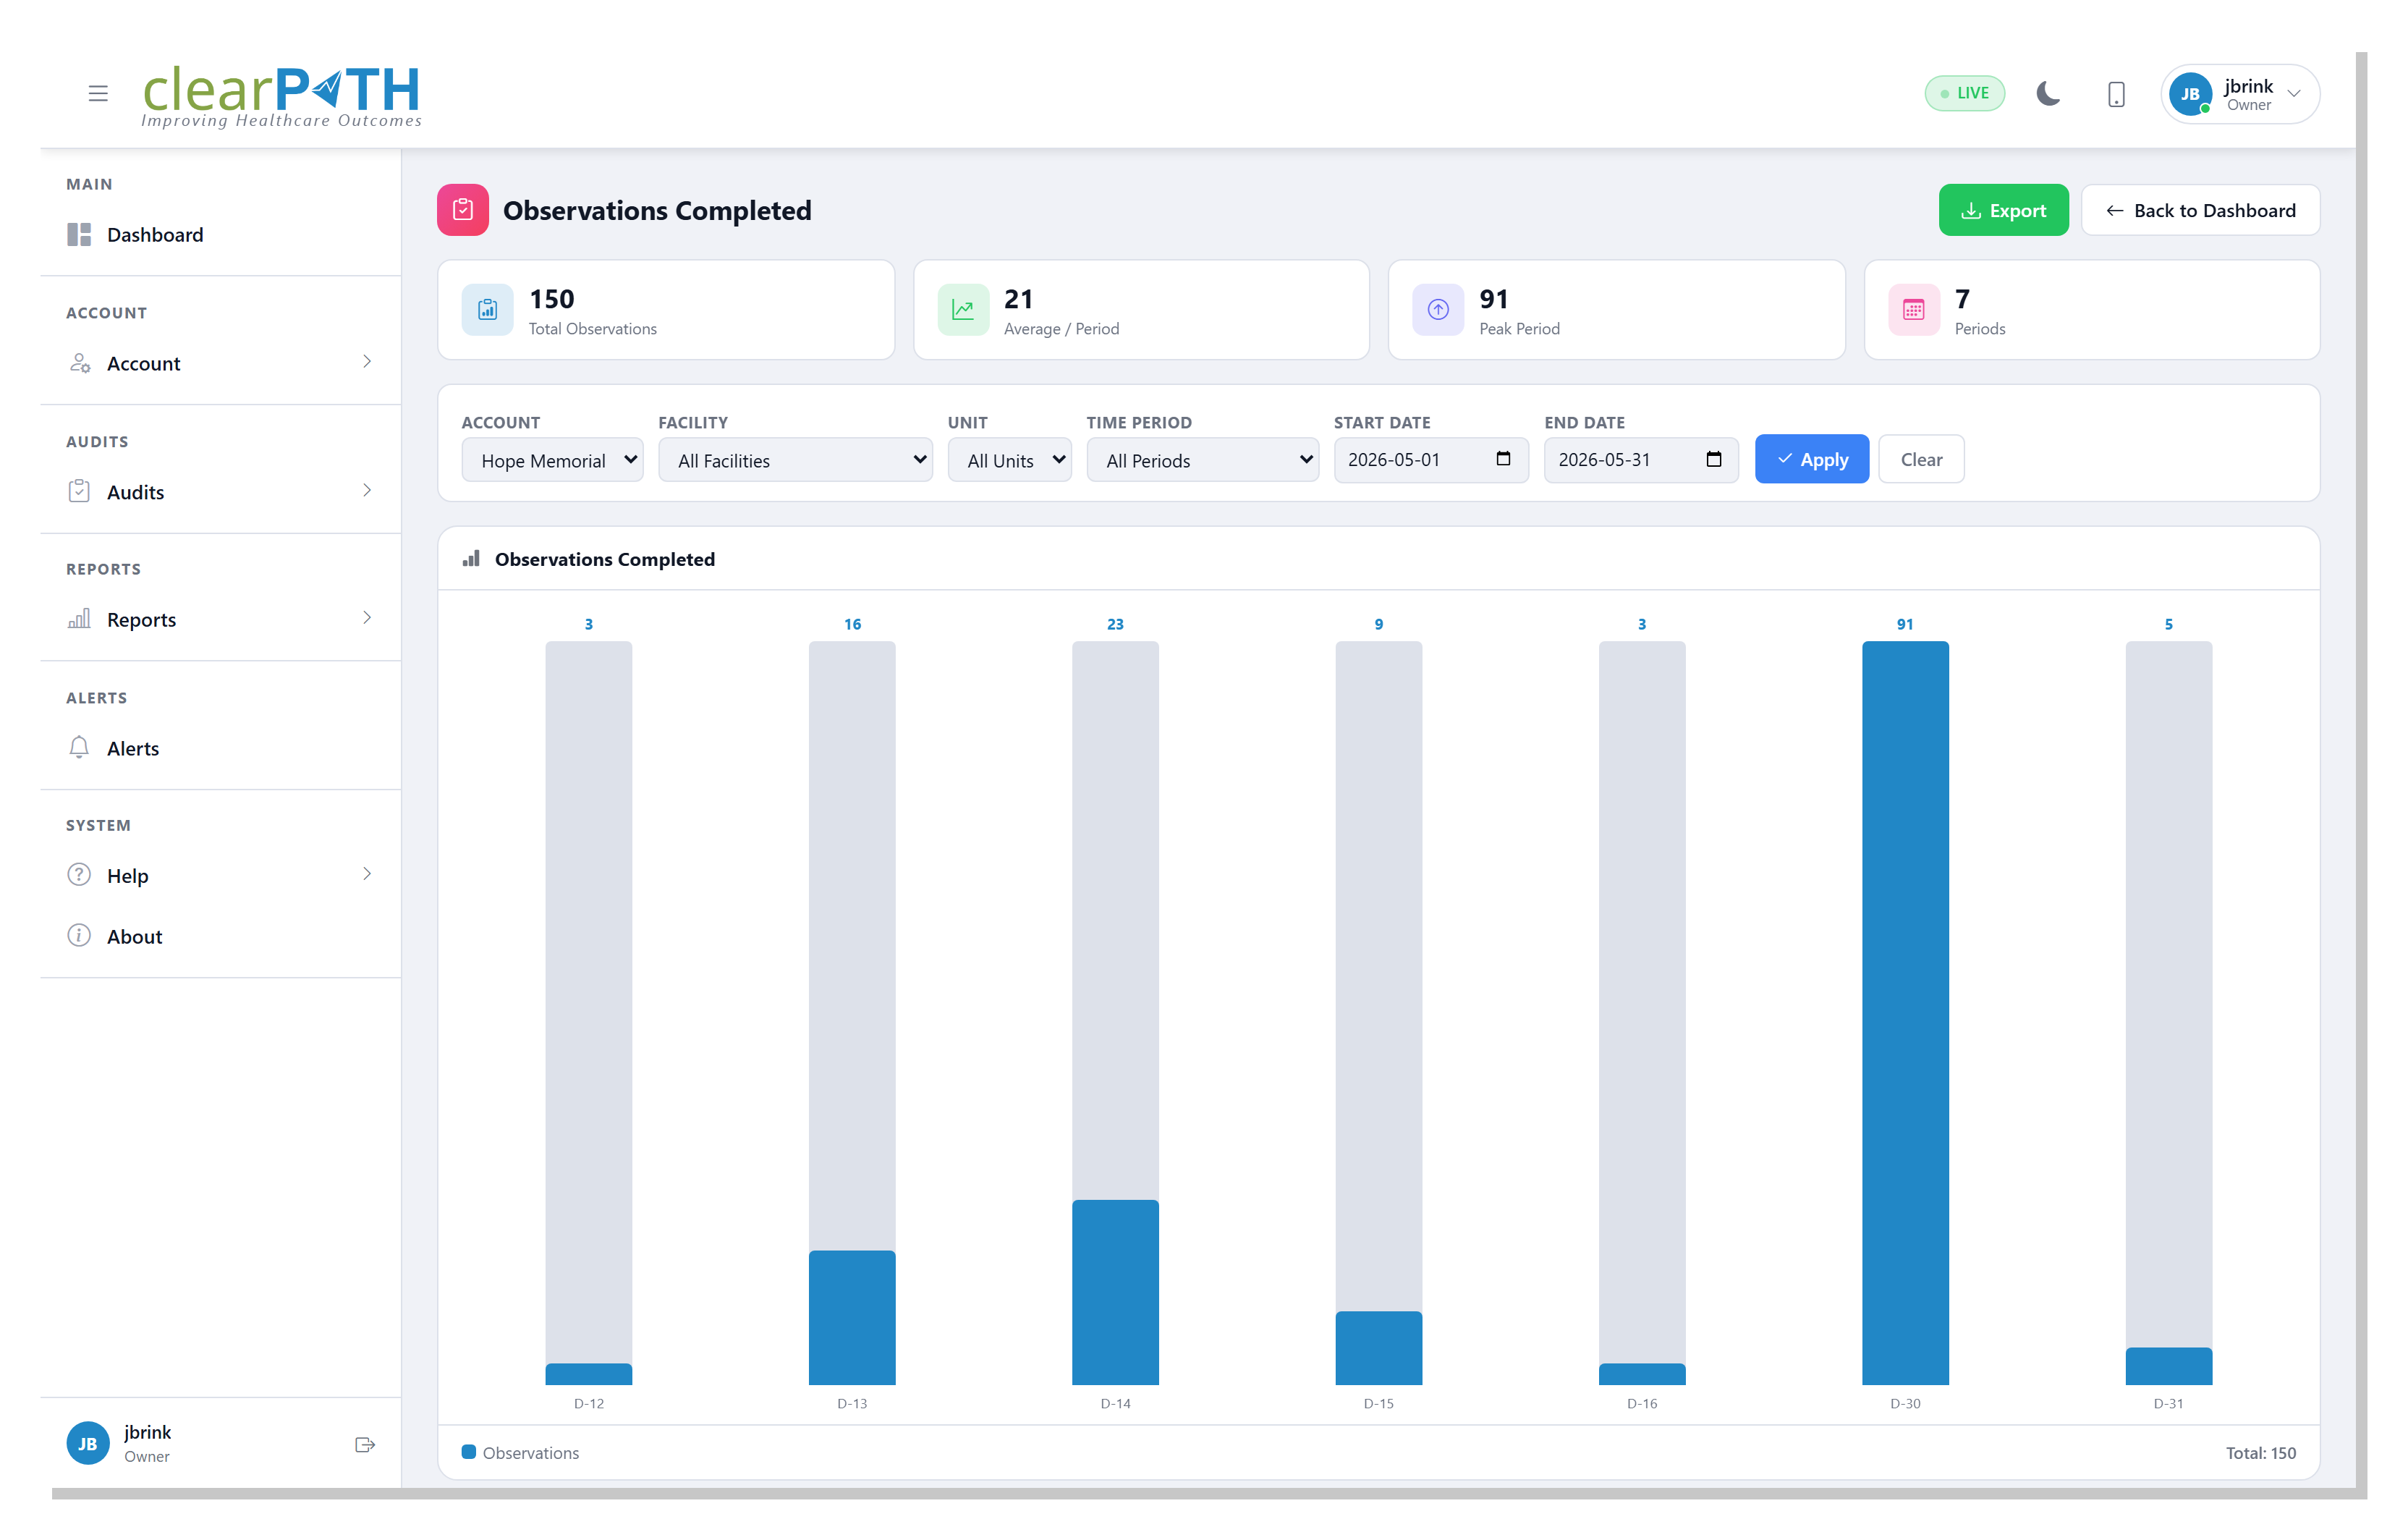The width and height of the screenshot is (2408, 1540).
Task: Click the Reports bar chart icon
Action: point(79,619)
